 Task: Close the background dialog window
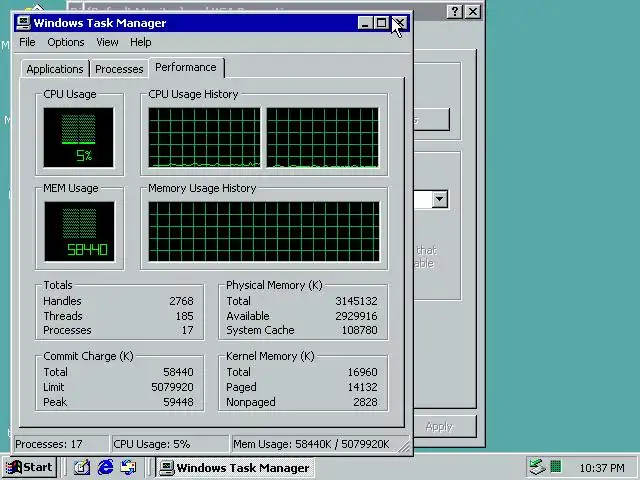(x=473, y=11)
